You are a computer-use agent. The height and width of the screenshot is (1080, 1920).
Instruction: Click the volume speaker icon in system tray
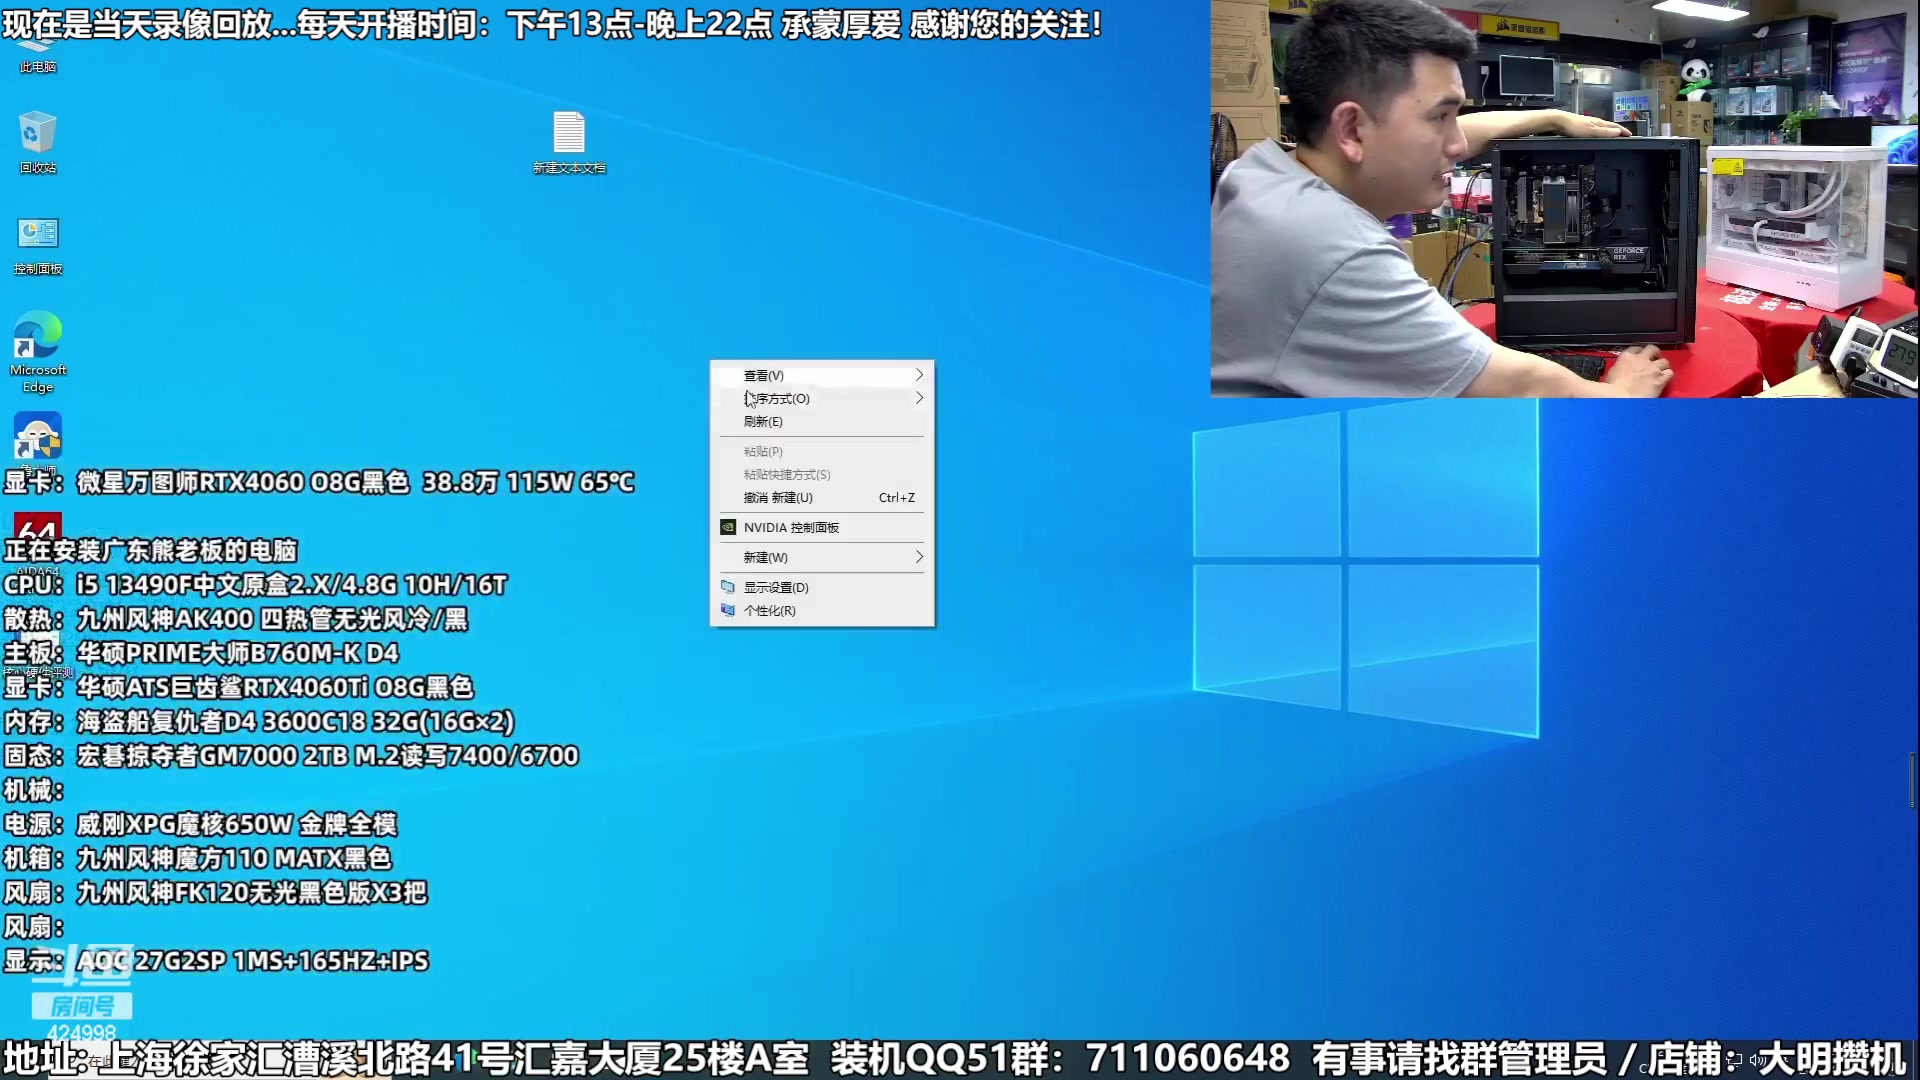[x=1759, y=1061]
